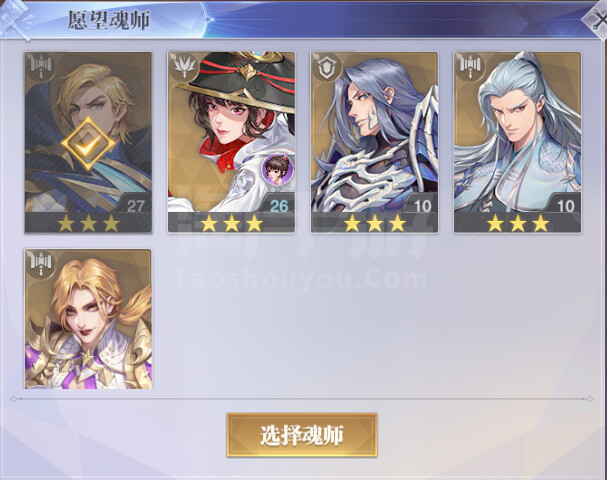The width and height of the screenshot is (607, 480).
Task: Select the blonde golden-armor woman card
Action: (x=88, y=319)
